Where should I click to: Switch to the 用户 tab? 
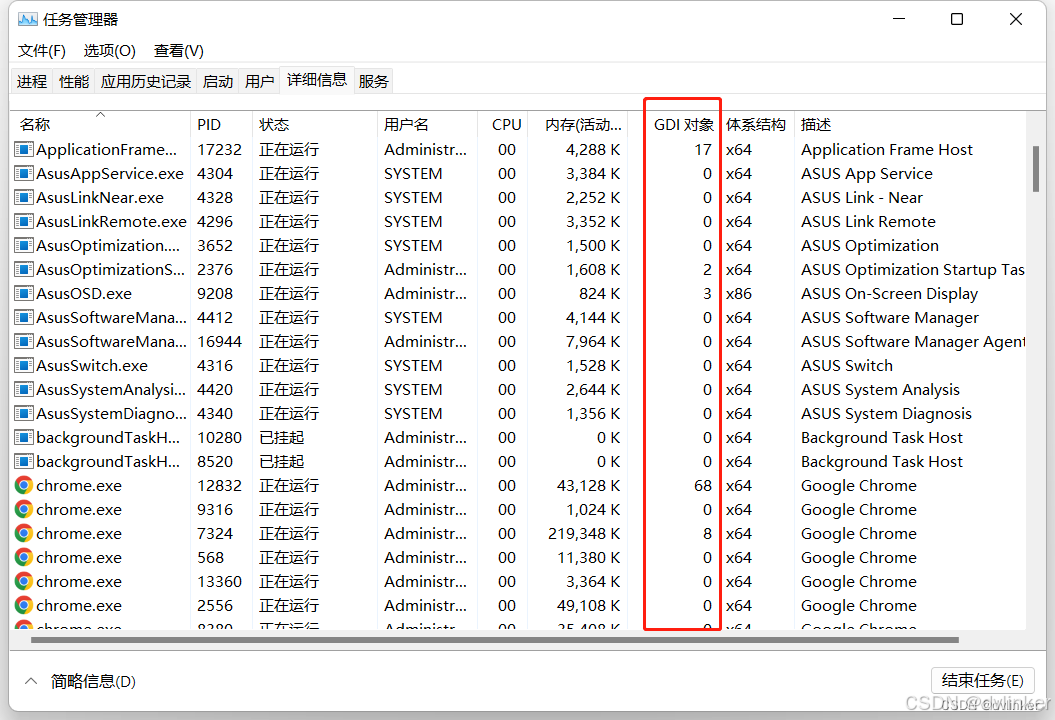(x=259, y=81)
